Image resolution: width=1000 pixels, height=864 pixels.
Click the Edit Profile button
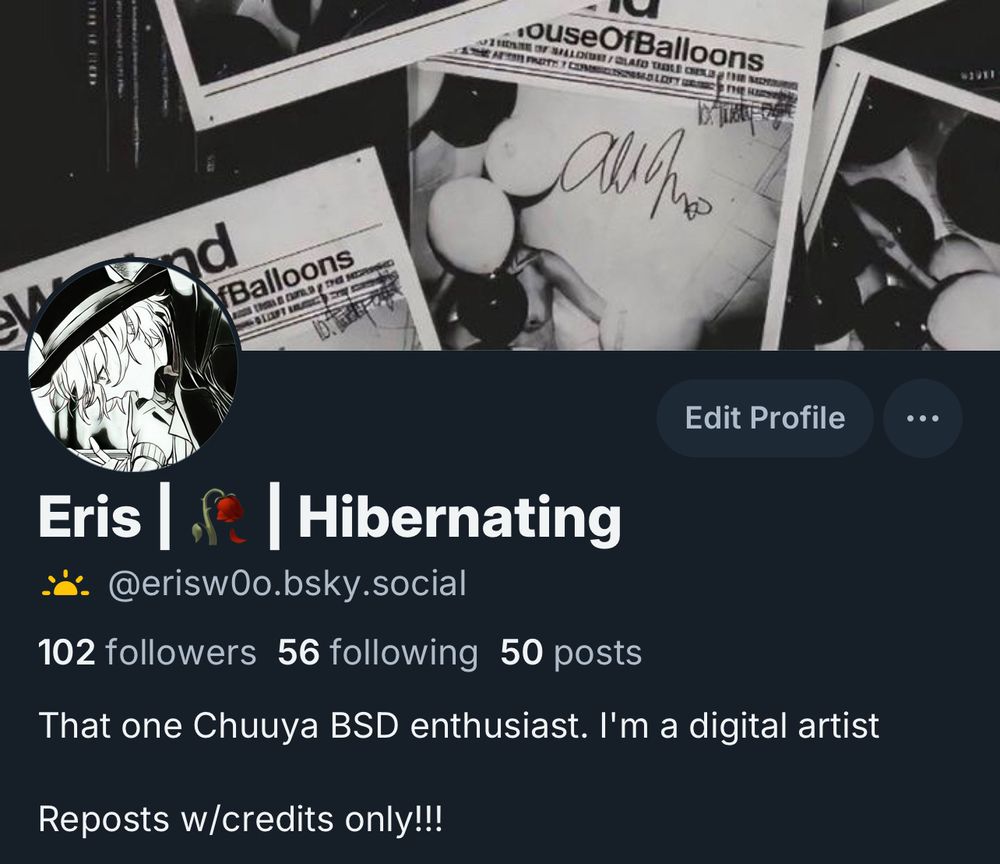(x=765, y=418)
